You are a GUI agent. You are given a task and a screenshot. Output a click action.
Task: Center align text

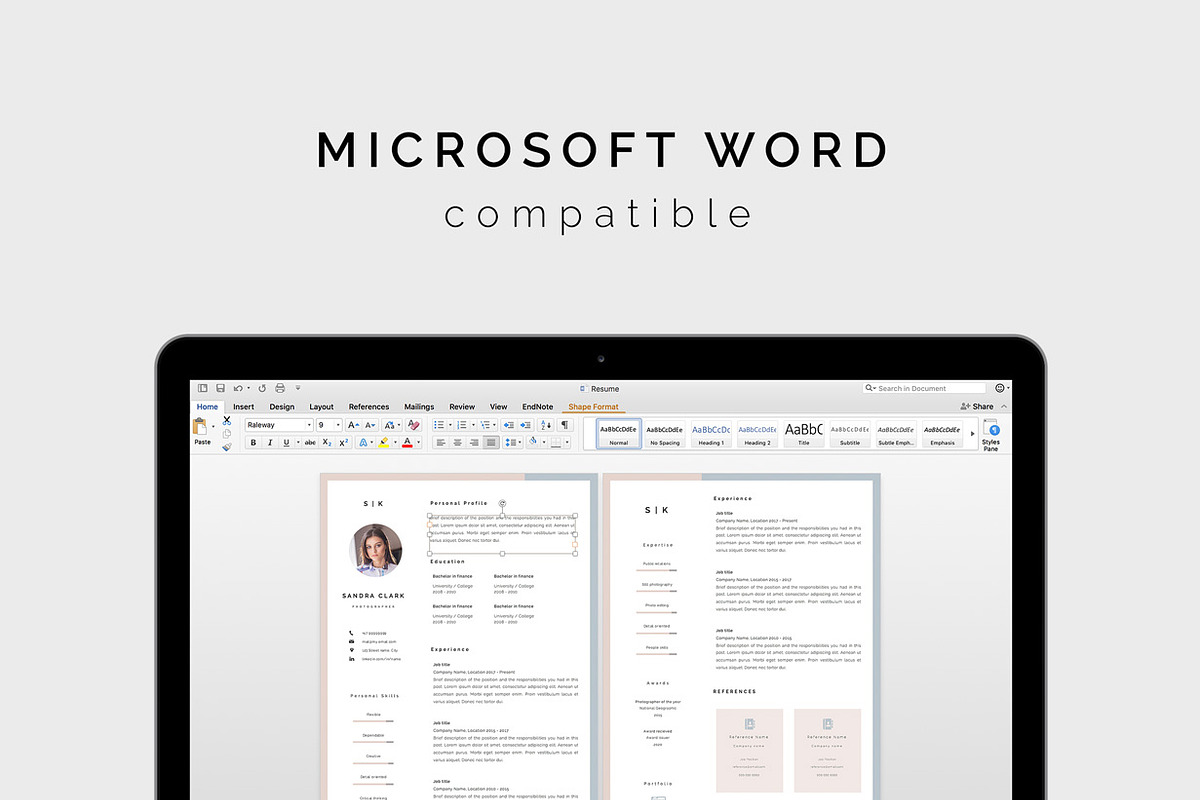(x=458, y=442)
